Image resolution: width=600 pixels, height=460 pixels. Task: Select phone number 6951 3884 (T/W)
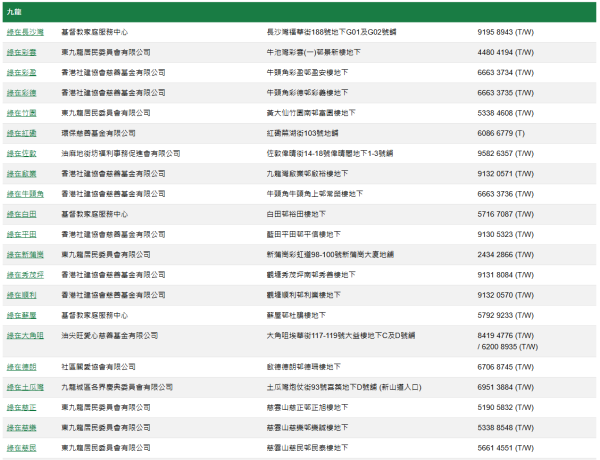pyautogui.click(x=505, y=388)
